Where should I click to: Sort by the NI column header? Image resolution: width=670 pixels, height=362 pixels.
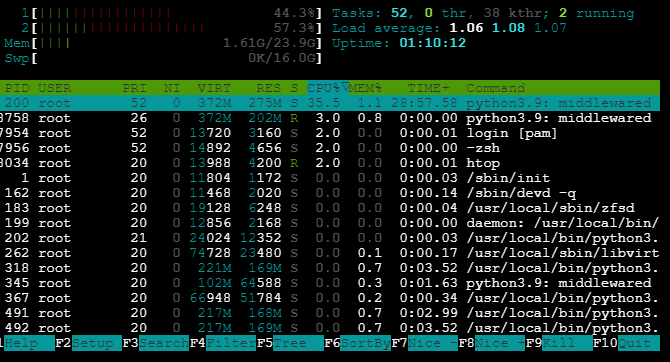click(172, 88)
